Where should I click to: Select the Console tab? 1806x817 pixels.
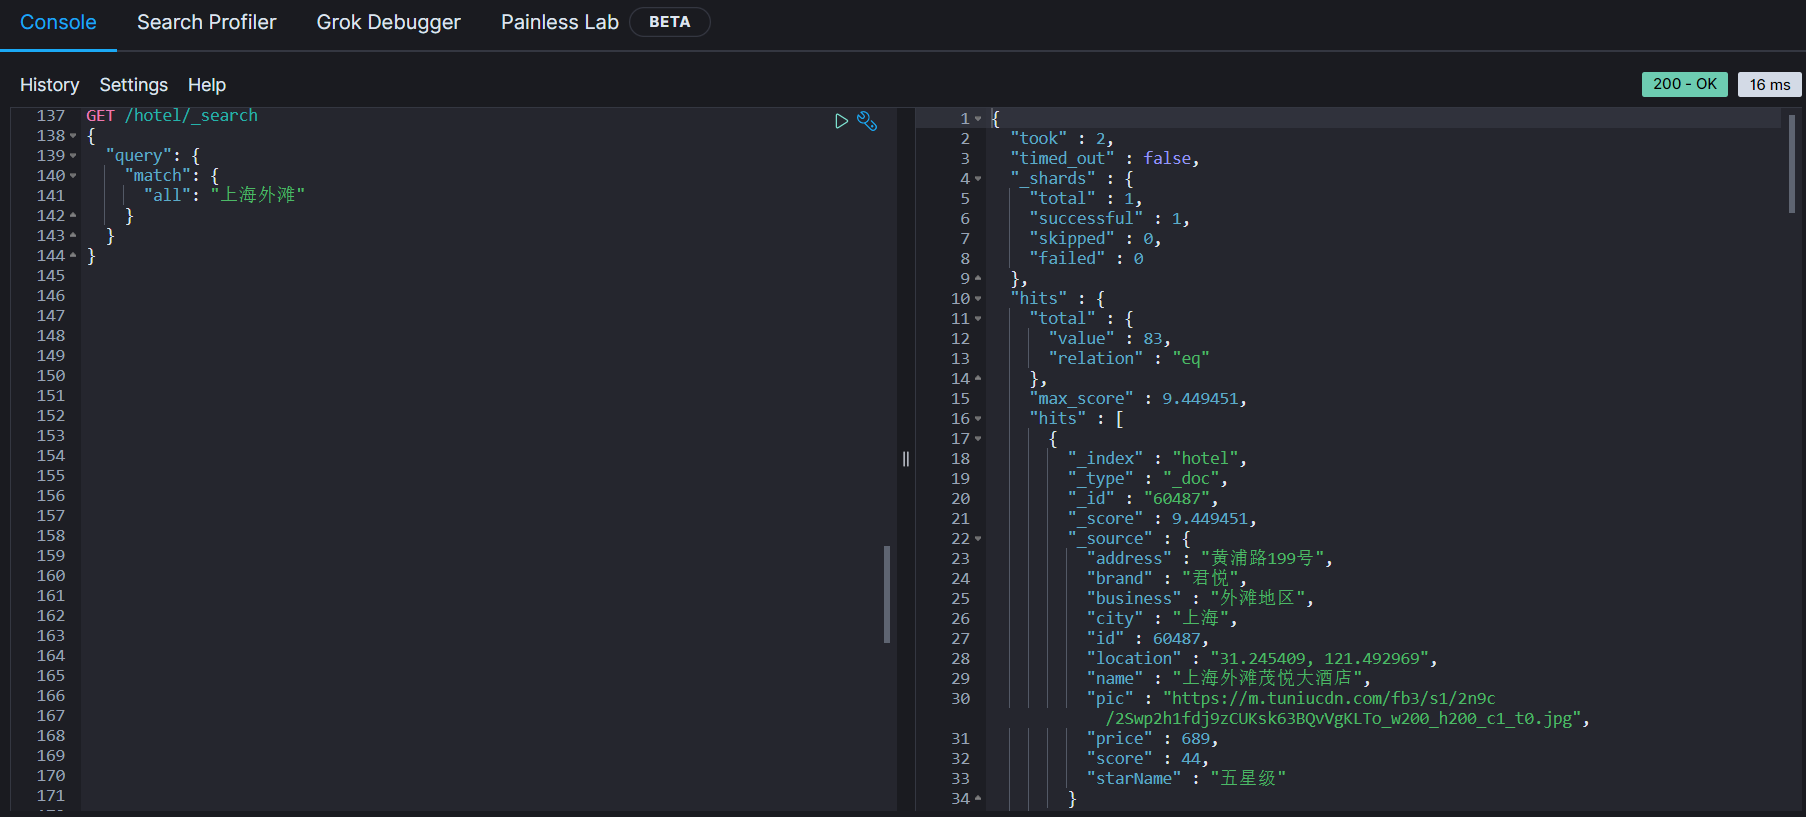(58, 22)
